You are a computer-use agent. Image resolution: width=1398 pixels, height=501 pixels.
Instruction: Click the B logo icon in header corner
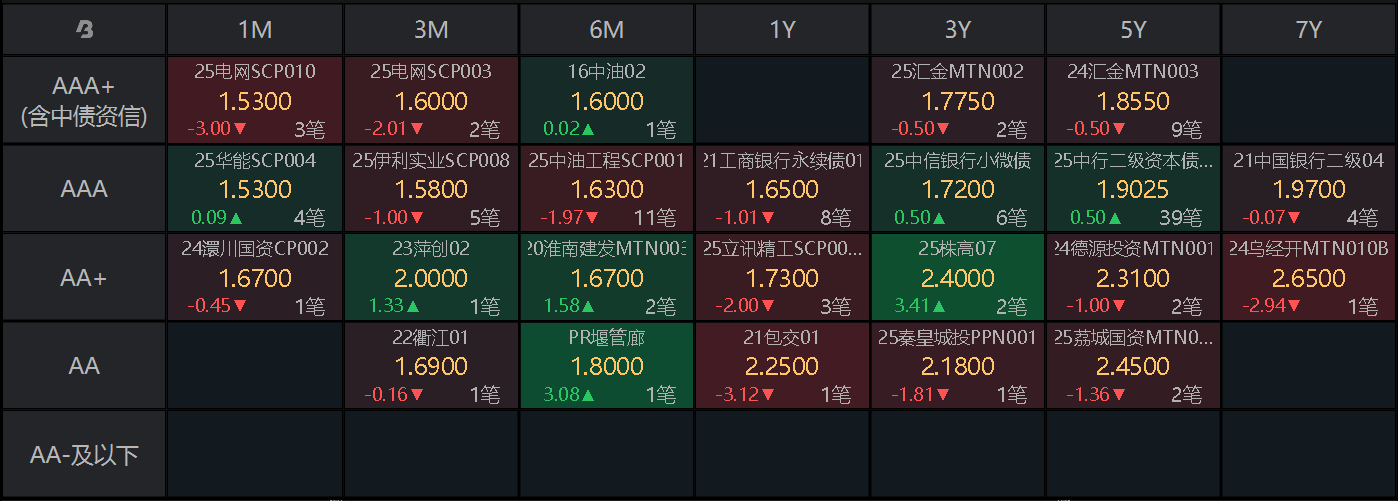84,30
